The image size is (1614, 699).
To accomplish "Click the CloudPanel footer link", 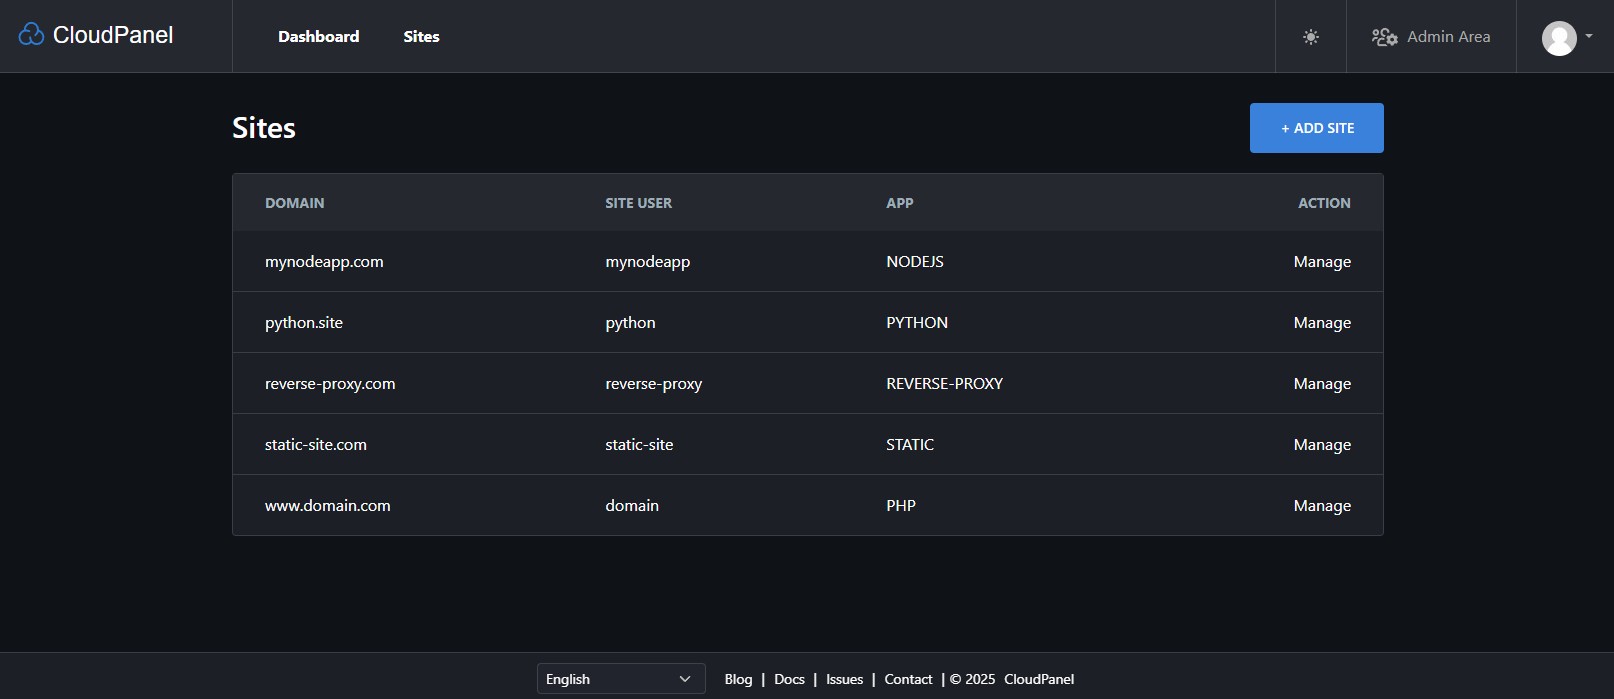I will [x=1039, y=679].
